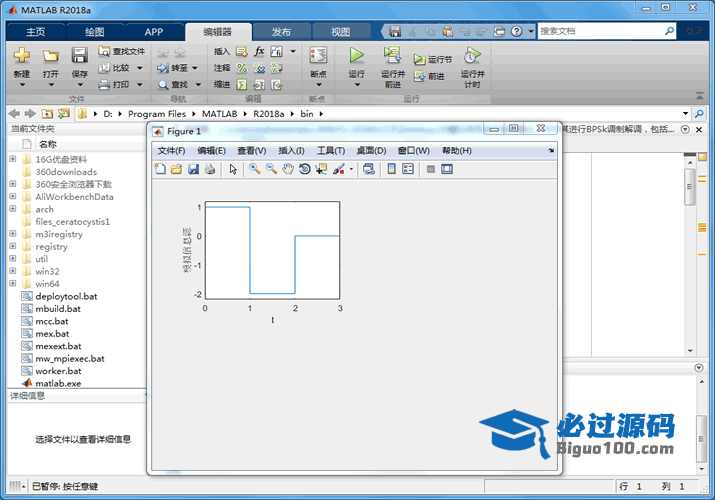Toggle the Zoom Out tool in figure
Image resolution: width=715 pixels, height=500 pixels.
(x=271, y=169)
